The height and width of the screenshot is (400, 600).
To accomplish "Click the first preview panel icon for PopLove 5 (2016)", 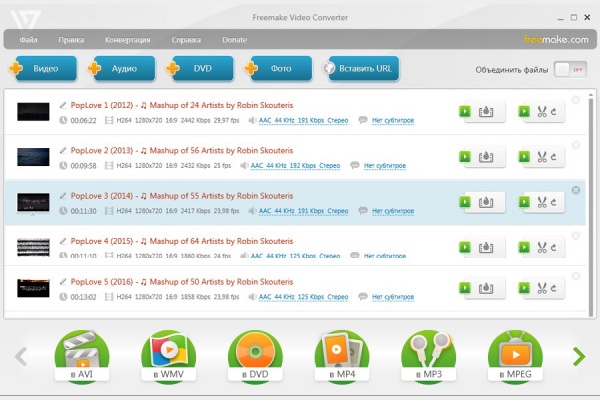I will [486, 288].
